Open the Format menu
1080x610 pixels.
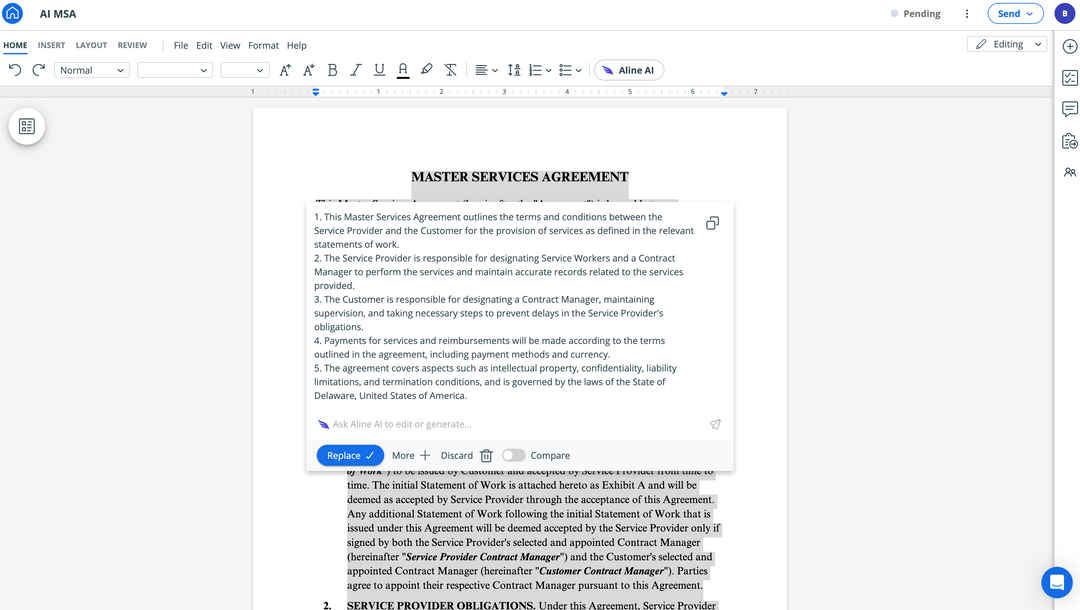pyautogui.click(x=263, y=45)
